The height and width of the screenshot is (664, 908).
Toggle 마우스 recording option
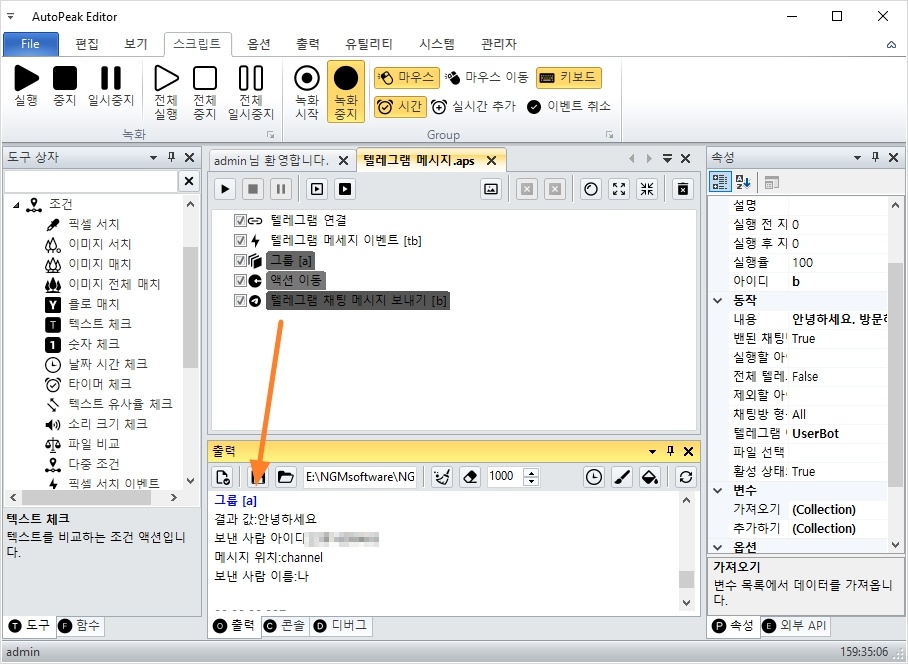[x=407, y=77]
